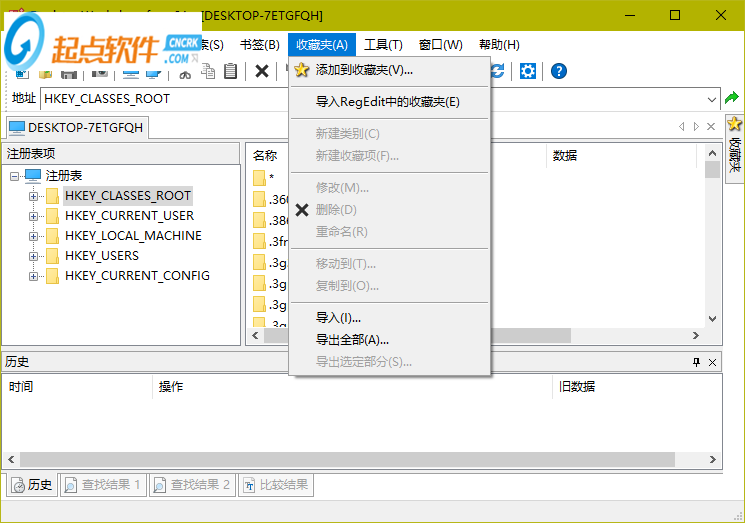Open the 工具(T) menu
The width and height of the screenshot is (745, 523).
383,45
